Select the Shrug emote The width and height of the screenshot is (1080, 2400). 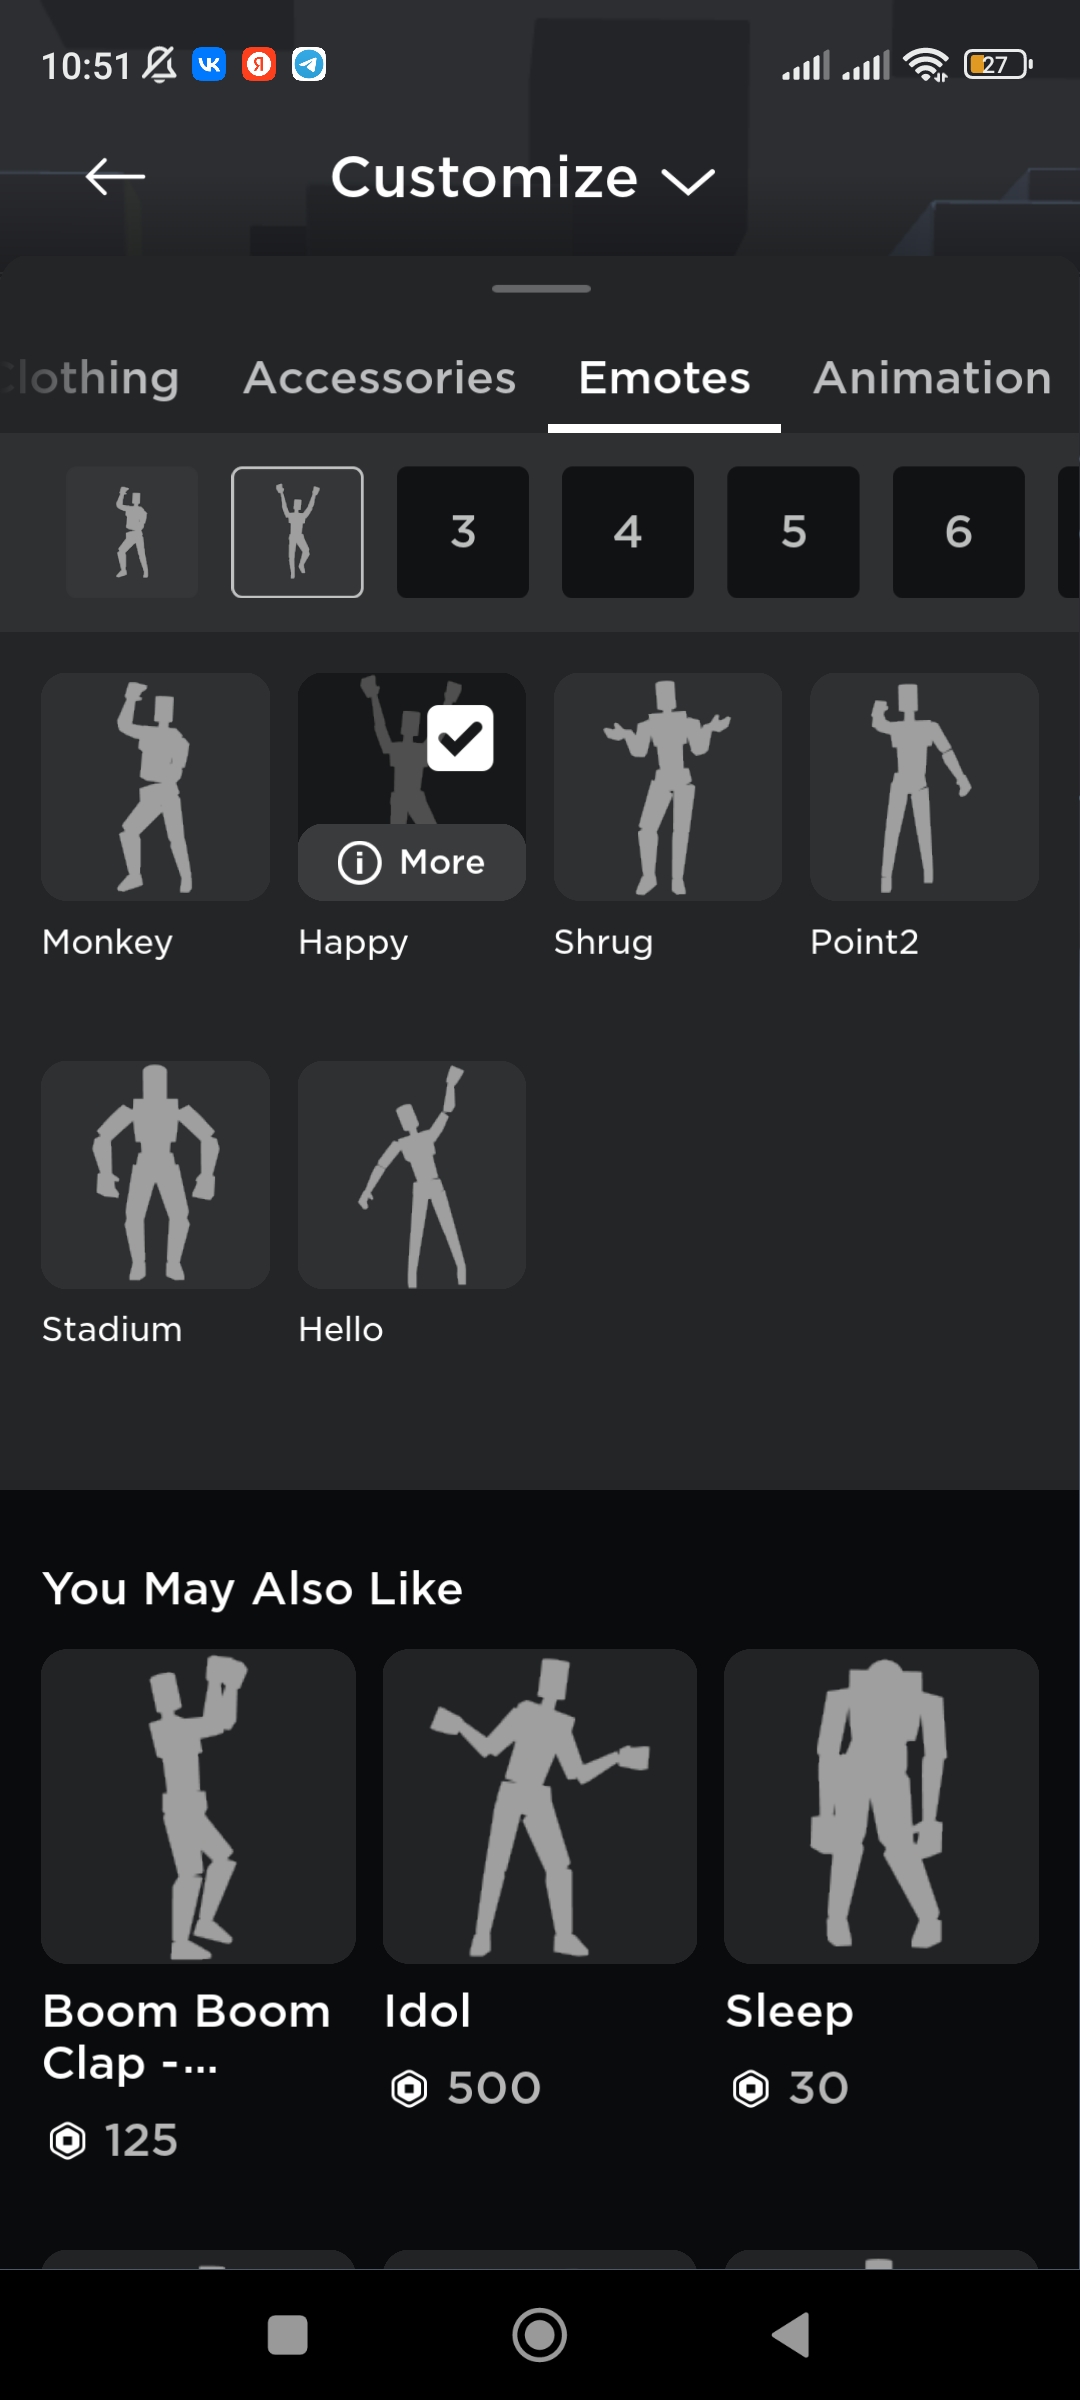tap(668, 787)
